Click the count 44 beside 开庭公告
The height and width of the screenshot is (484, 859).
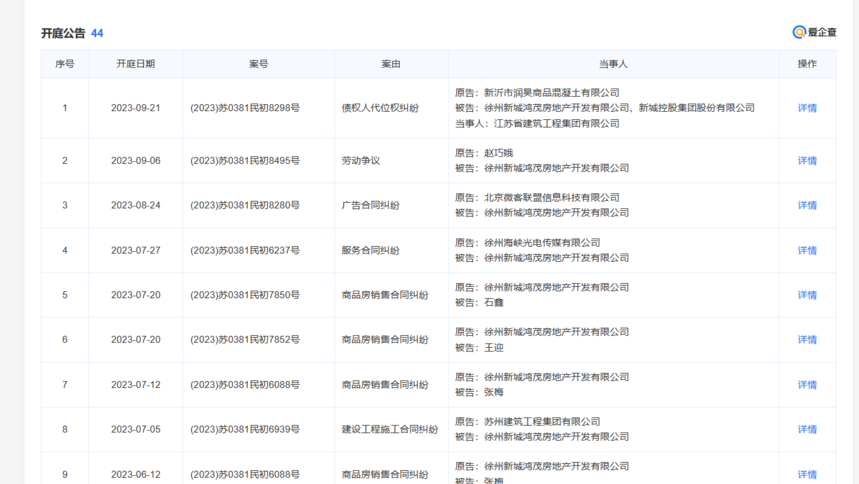[x=97, y=33]
